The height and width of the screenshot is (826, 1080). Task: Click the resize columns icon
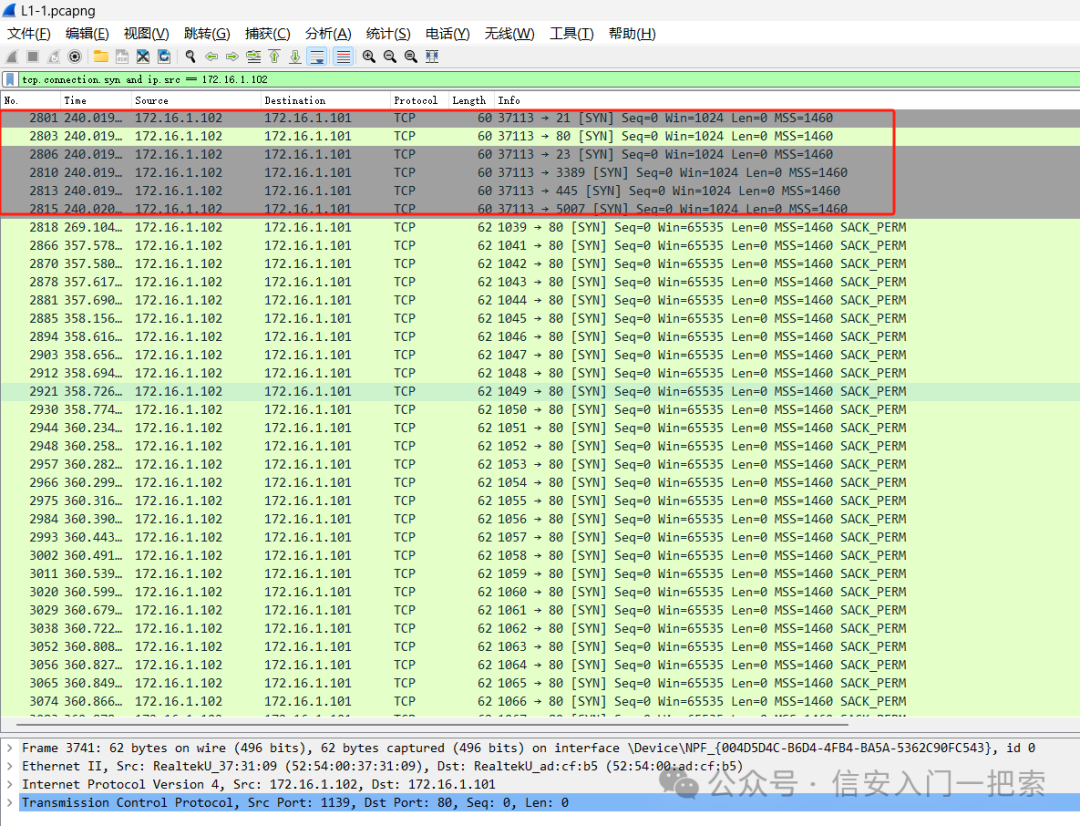tap(432, 56)
